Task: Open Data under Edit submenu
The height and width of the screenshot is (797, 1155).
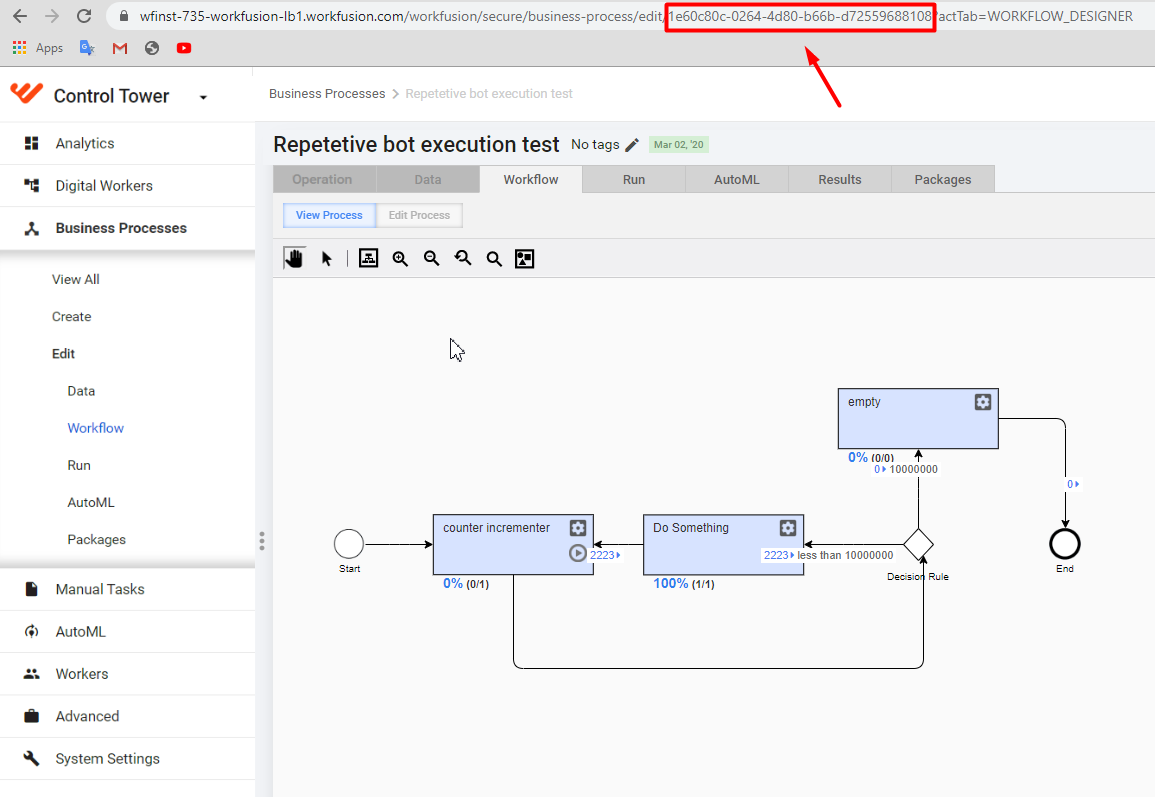Action: click(x=81, y=391)
